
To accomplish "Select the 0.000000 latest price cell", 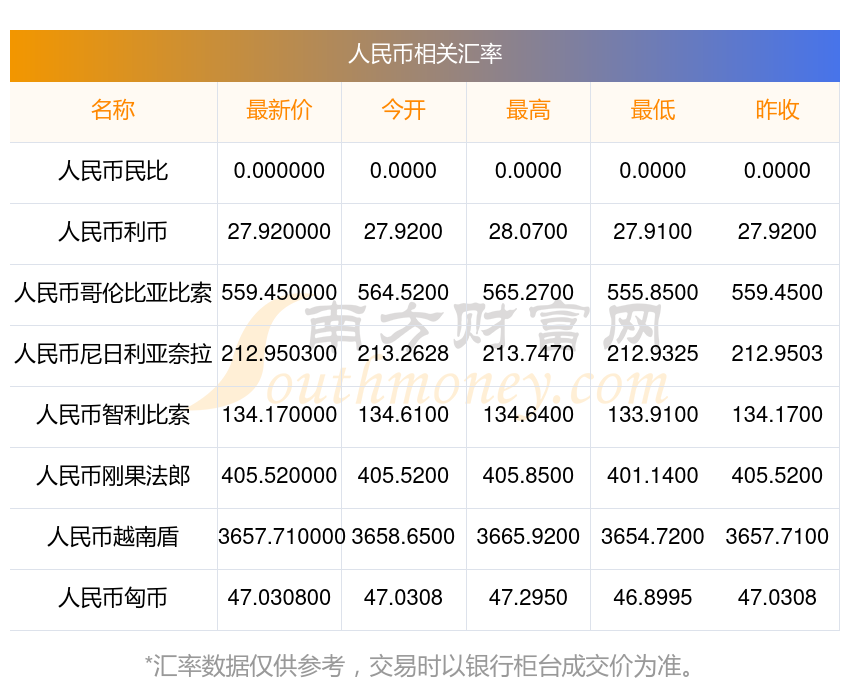I will (x=279, y=171).
